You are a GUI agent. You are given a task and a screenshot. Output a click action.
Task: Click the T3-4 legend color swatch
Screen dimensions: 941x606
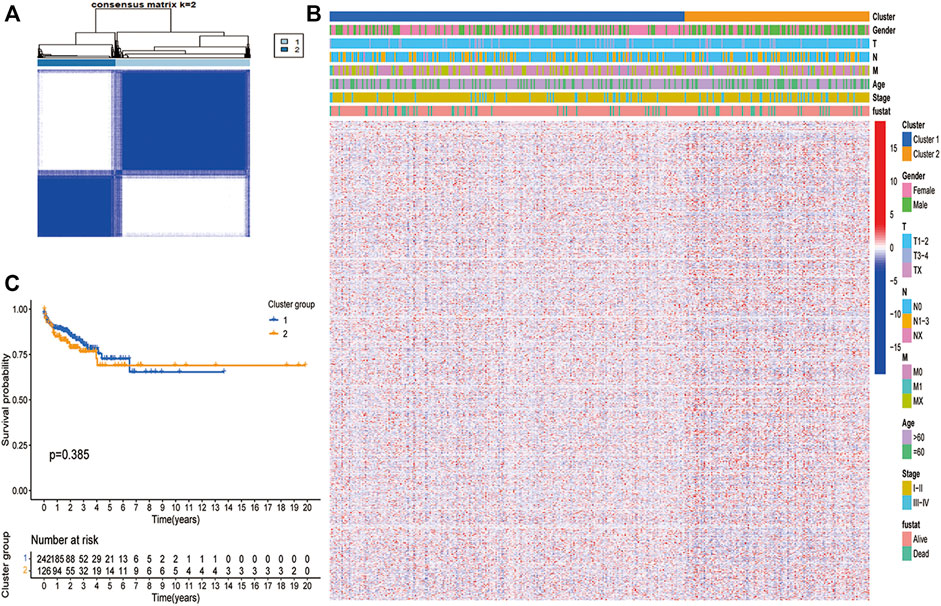coord(906,256)
